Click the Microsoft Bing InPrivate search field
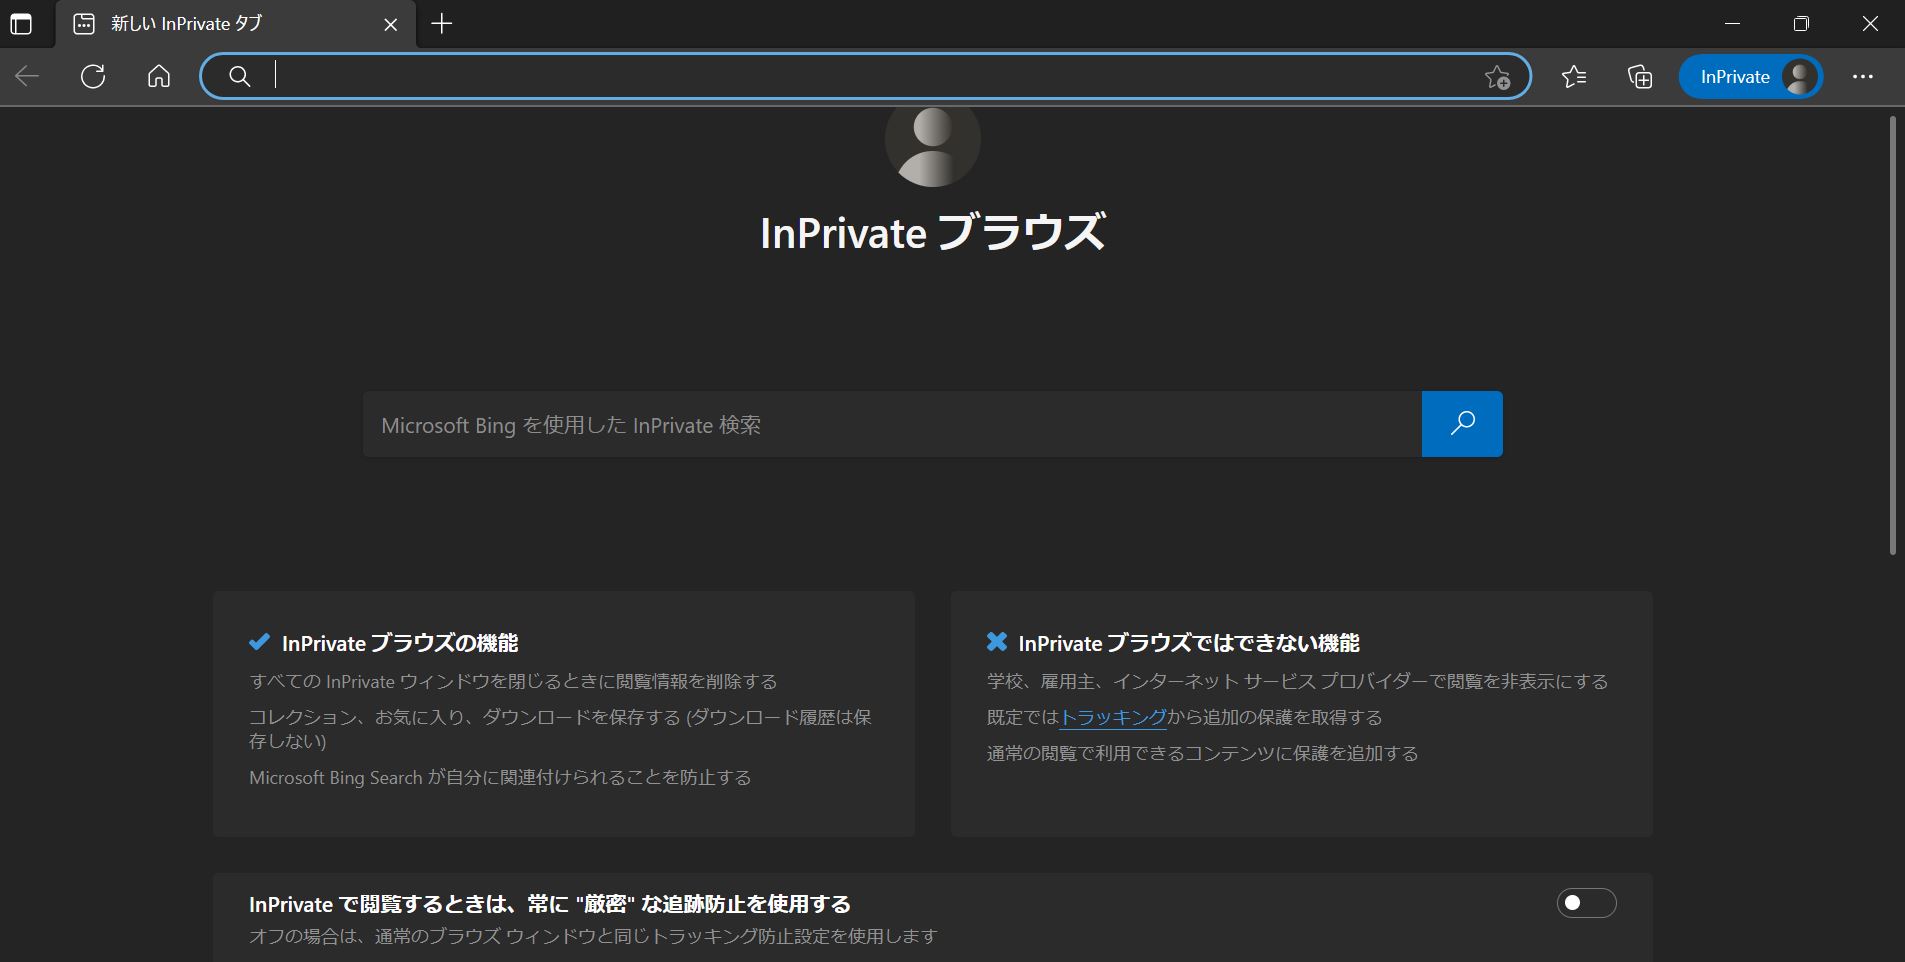 pos(892,424)
